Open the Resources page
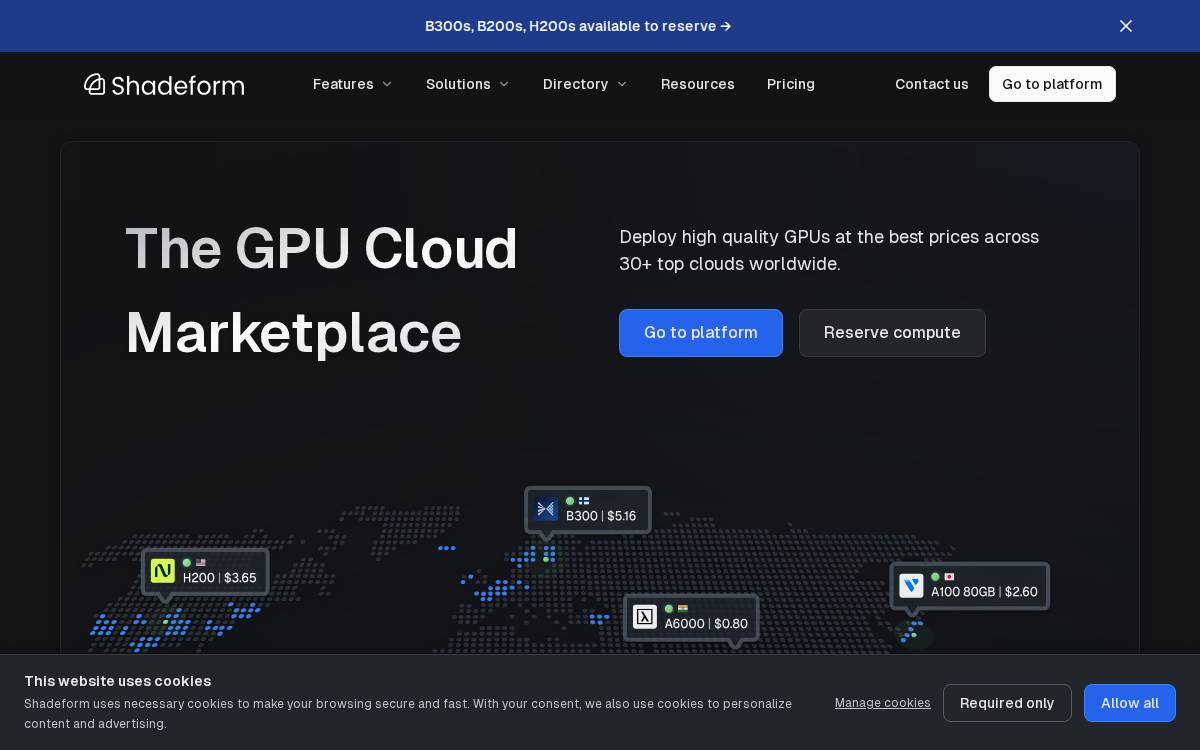1200x750 pixels. [698, 84]
